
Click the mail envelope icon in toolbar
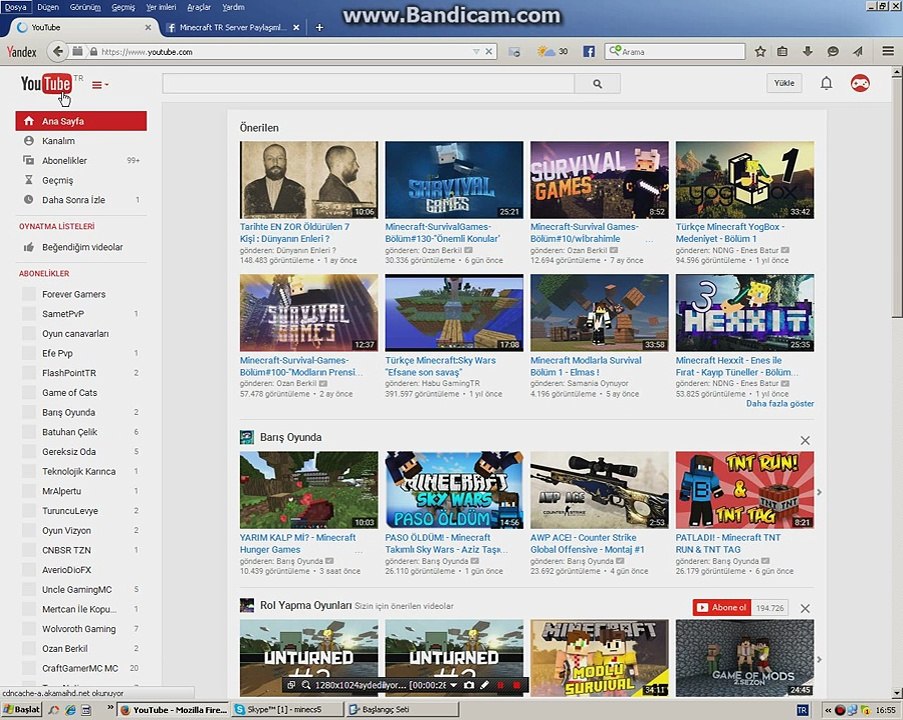pos(514,51)
